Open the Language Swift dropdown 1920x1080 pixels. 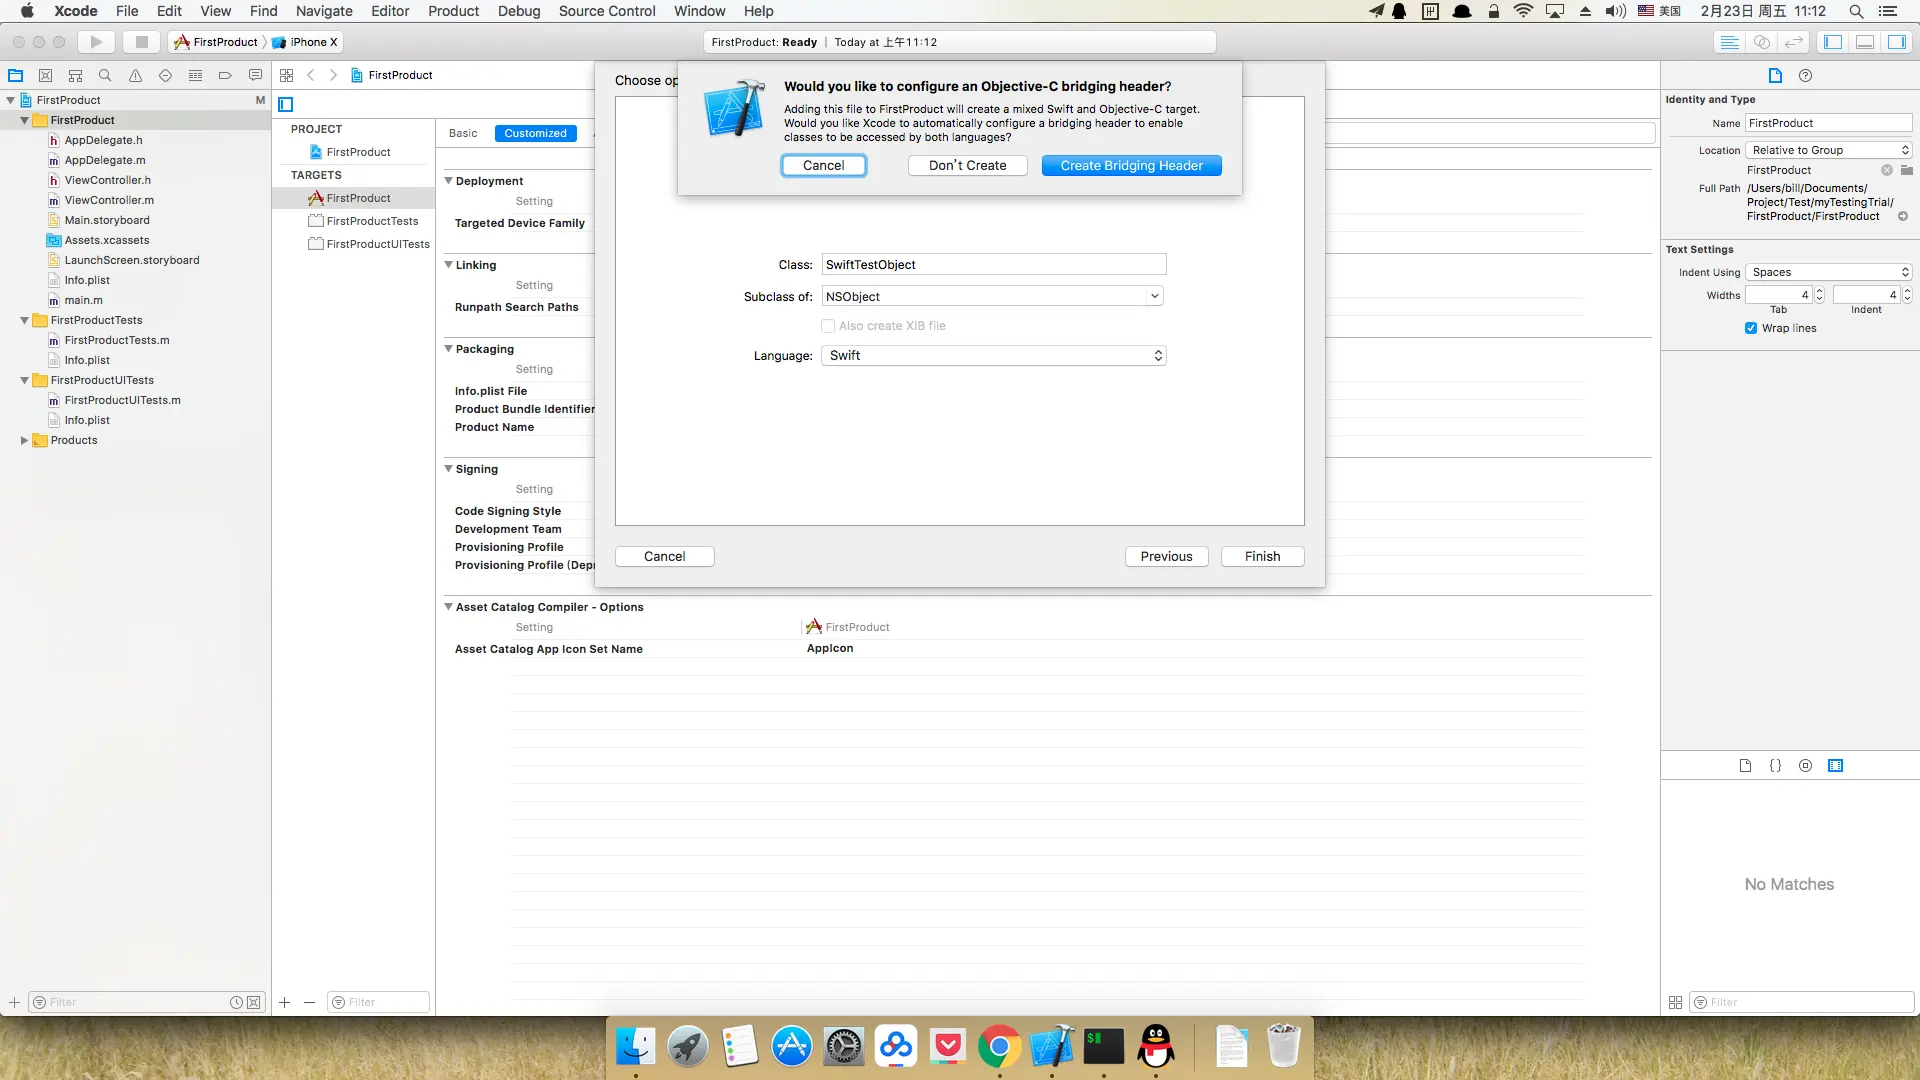point(993,355)
